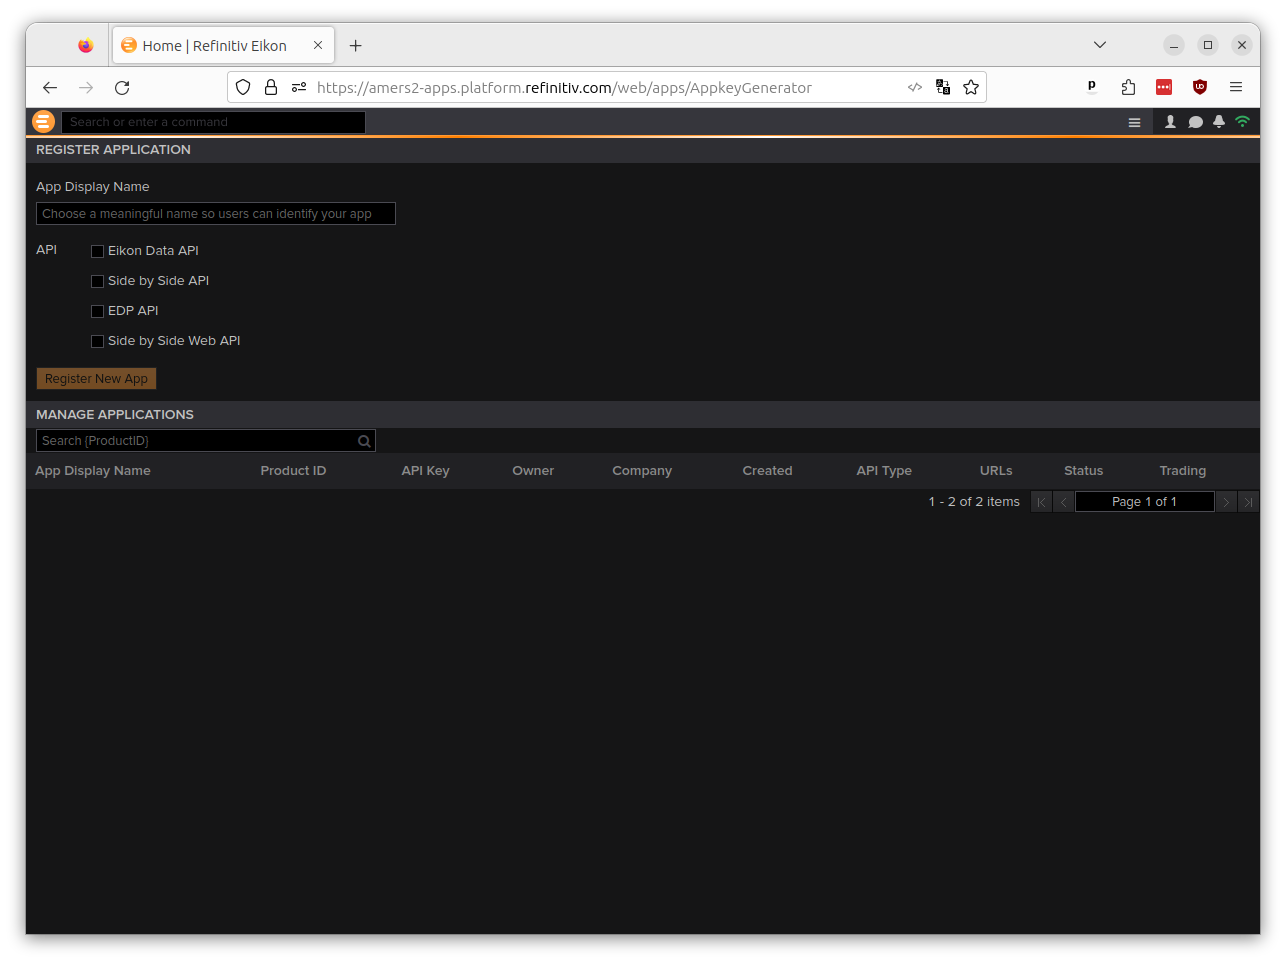Reload the current page
This screenshot has height=963, width=1286.
click(122, 88)
